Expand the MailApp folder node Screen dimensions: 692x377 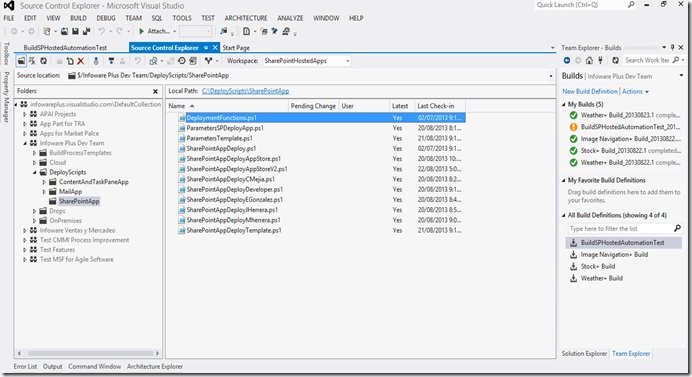point(44,192)
